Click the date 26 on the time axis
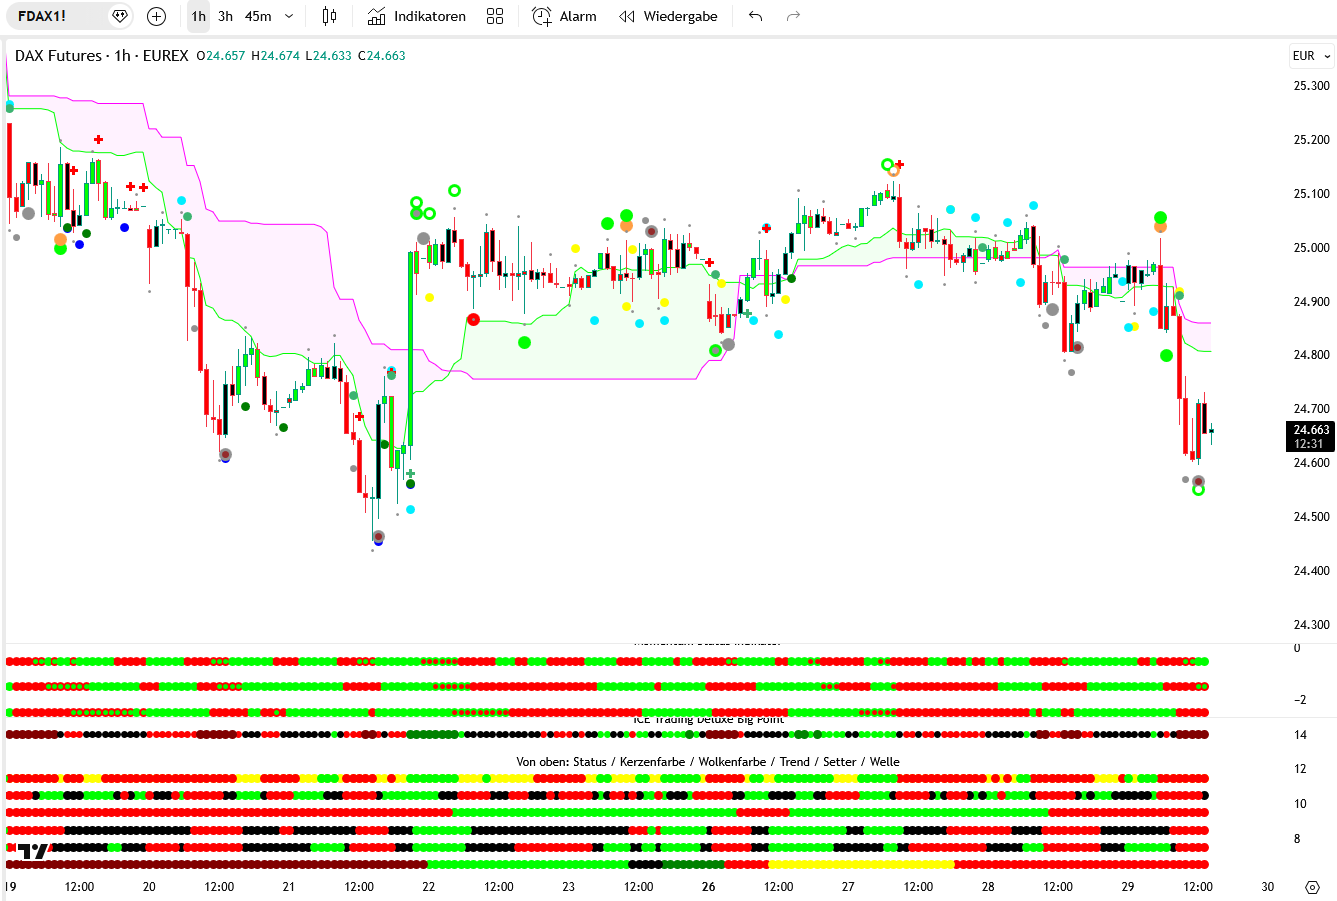 (x=709, y=887)
